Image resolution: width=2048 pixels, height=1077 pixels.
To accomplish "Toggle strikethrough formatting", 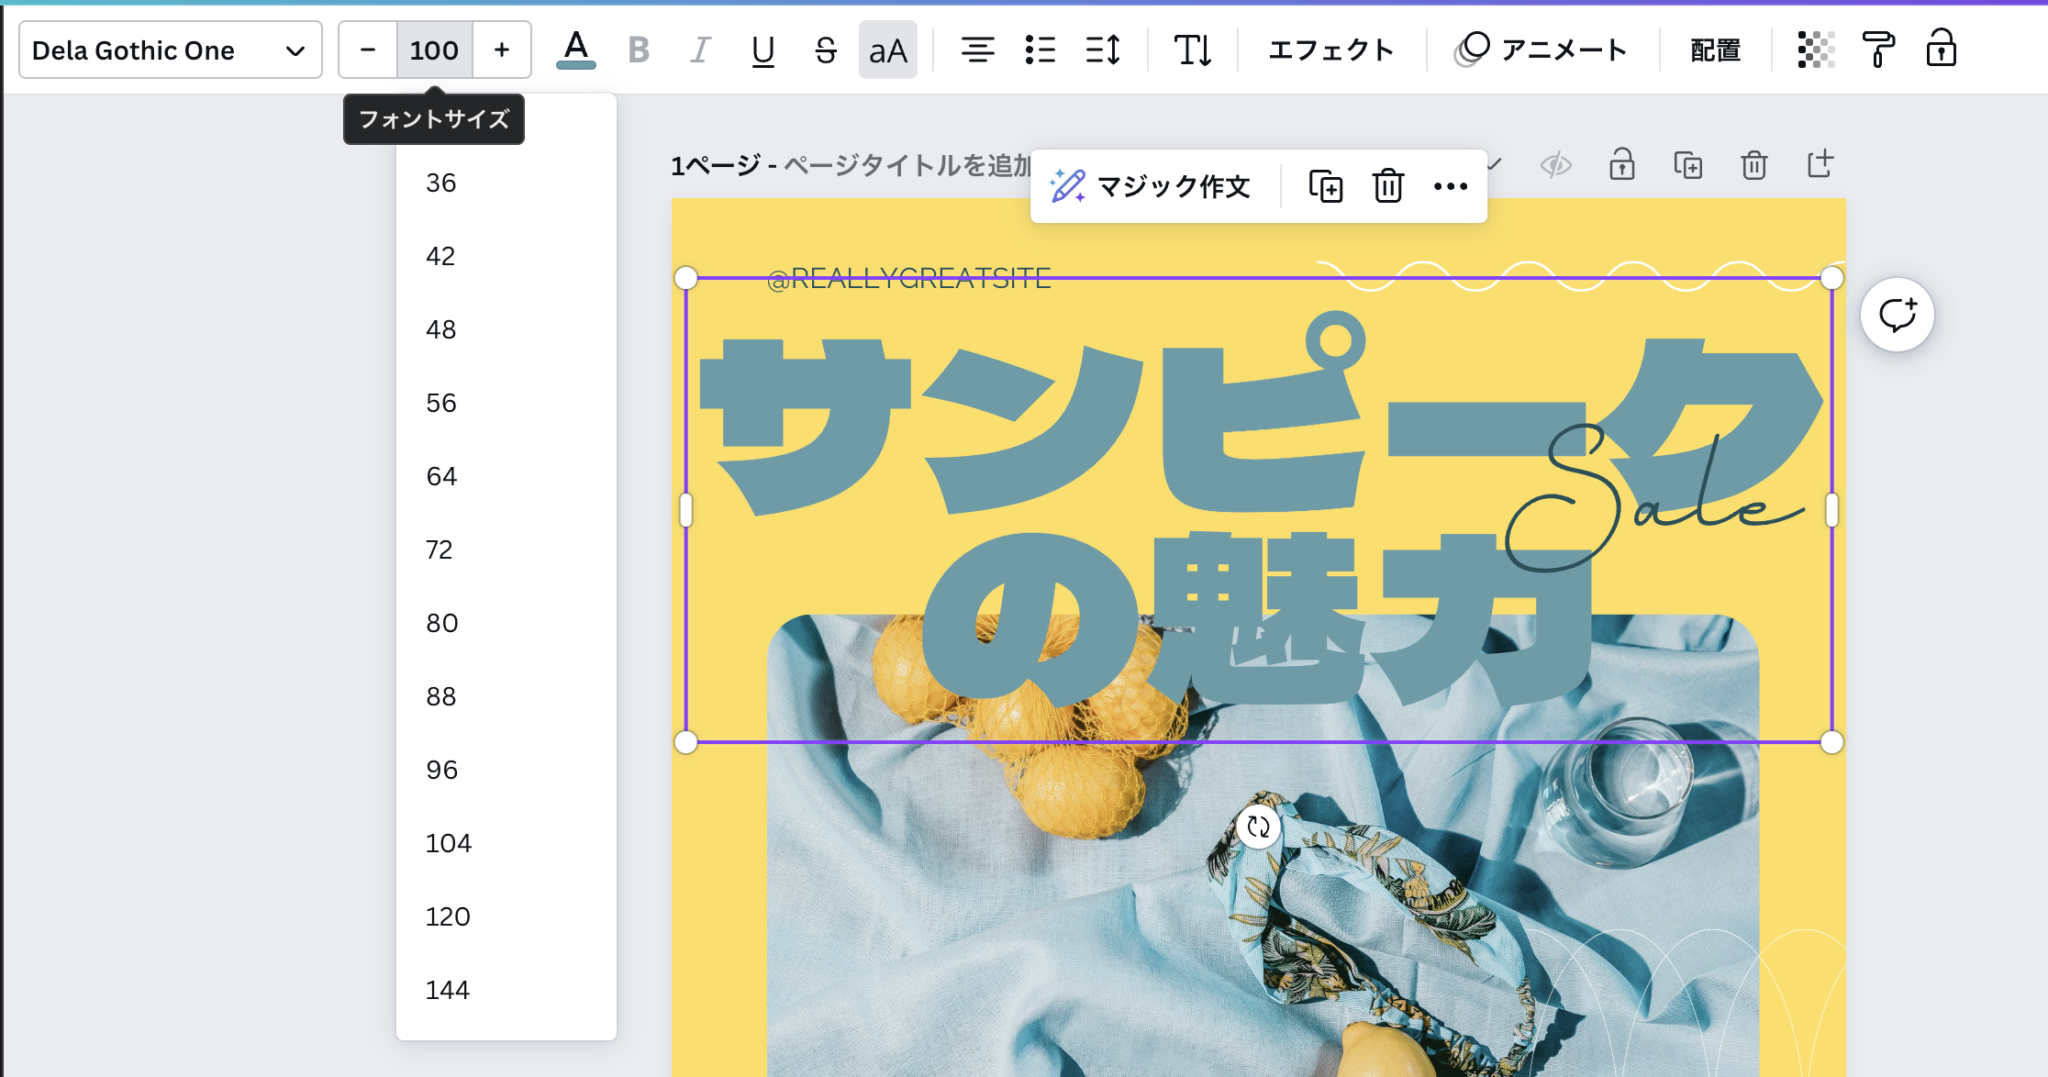I will click(x=825, y=49).
